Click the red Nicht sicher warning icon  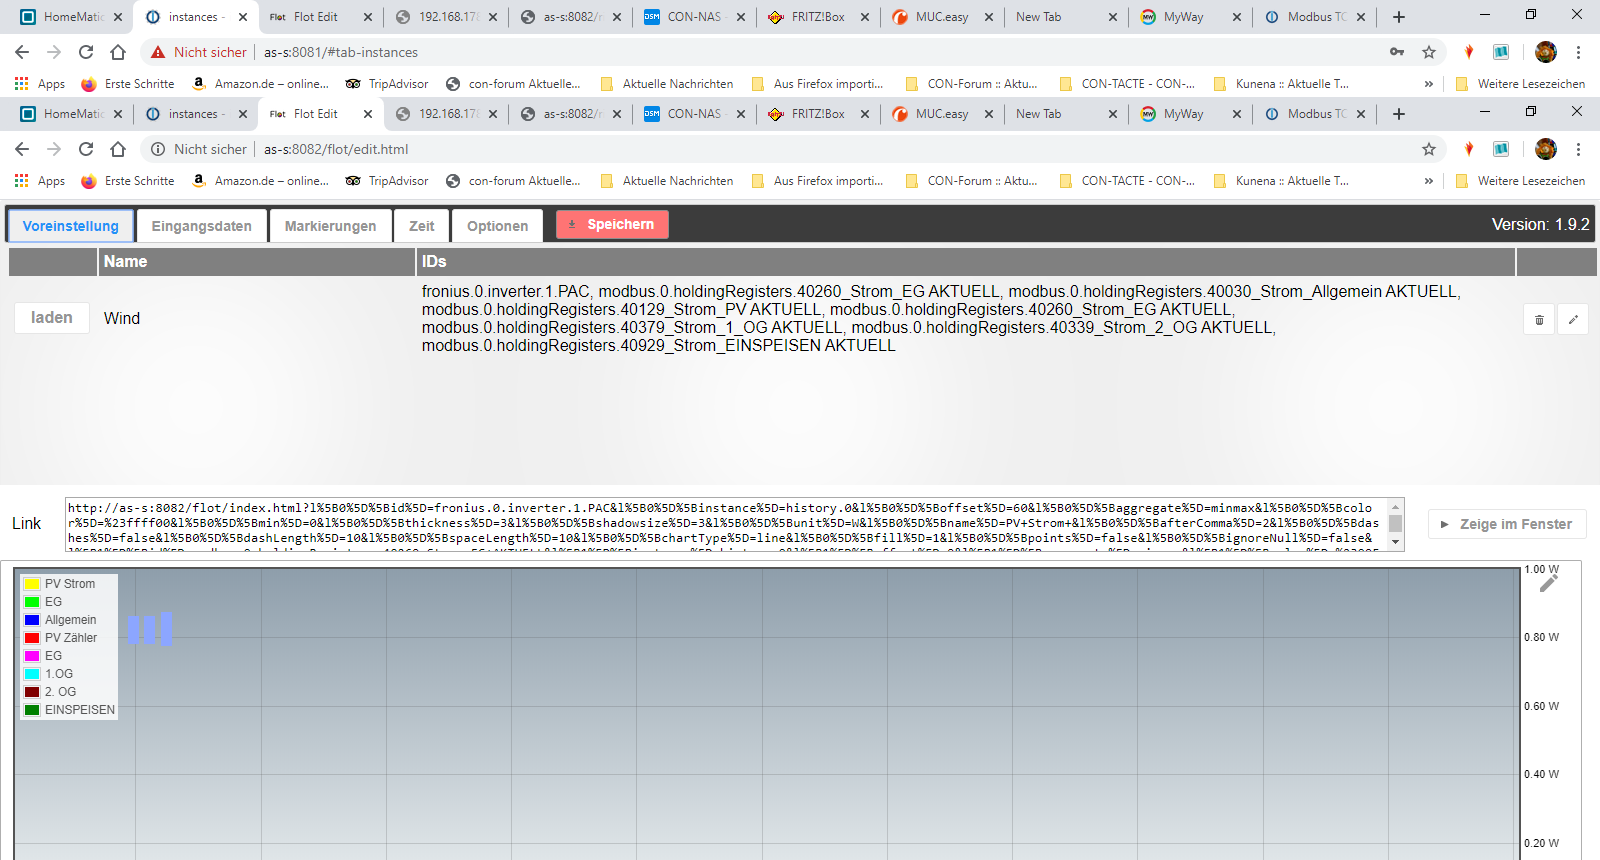tap(158, 52)
